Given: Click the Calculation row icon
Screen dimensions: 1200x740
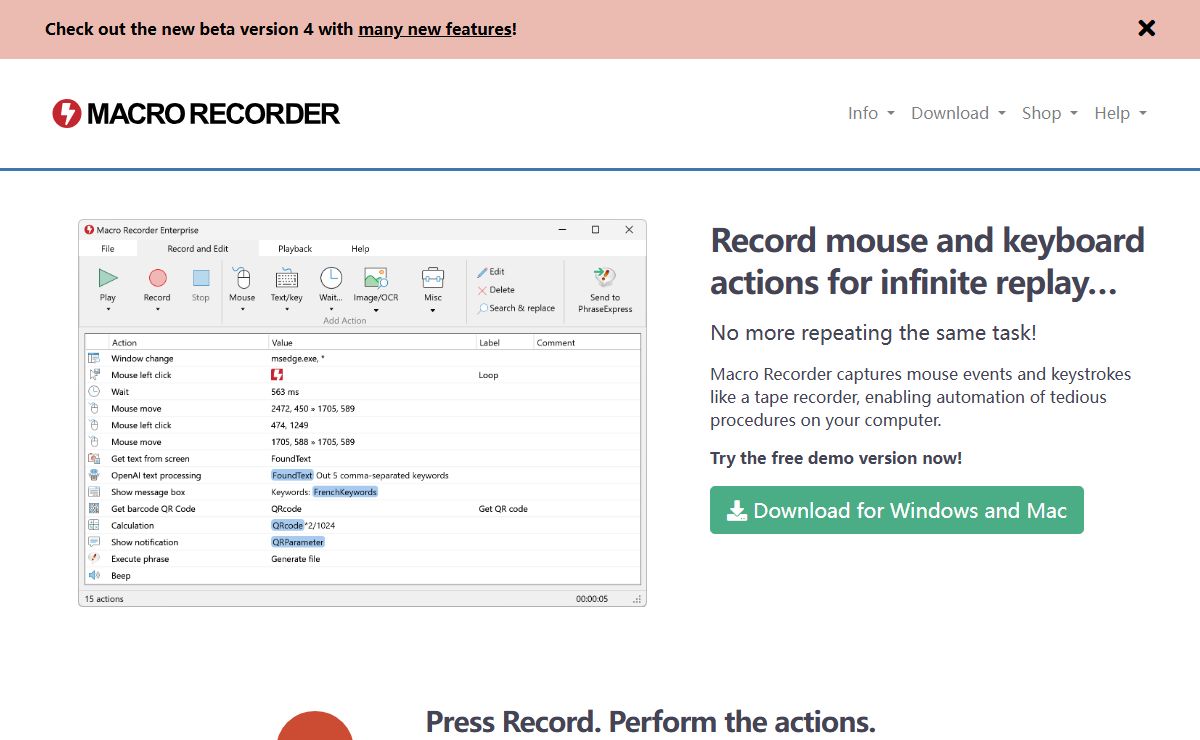Looking at the screenshot, I should tap(94, 525).
